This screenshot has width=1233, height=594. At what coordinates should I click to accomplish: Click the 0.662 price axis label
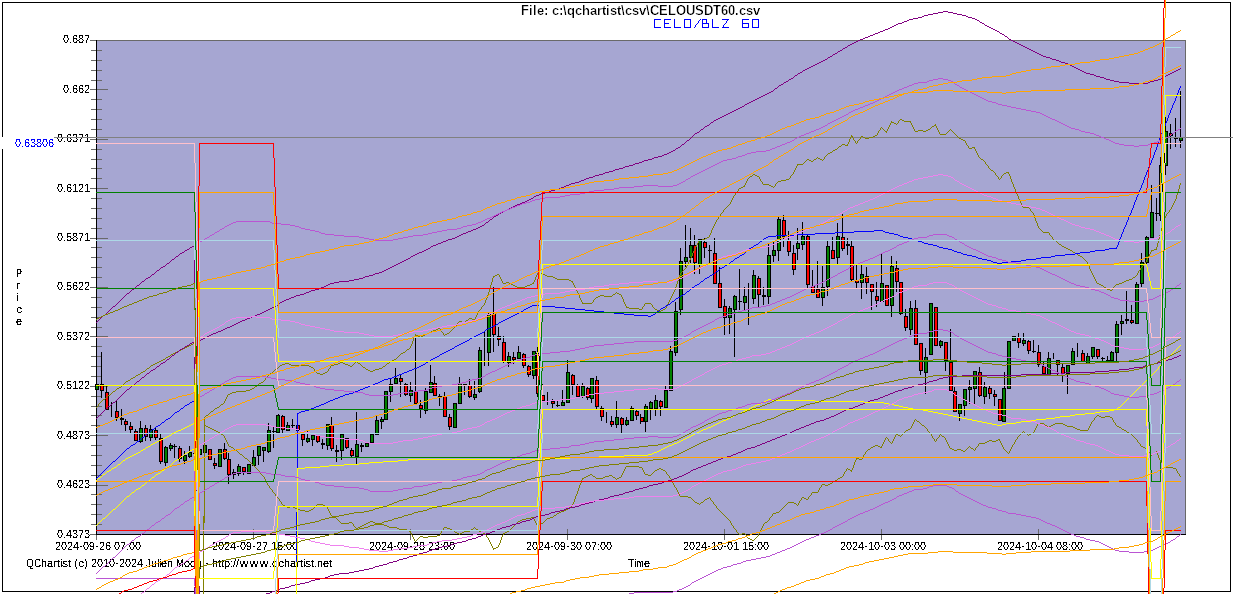click(x=76, y=89)
